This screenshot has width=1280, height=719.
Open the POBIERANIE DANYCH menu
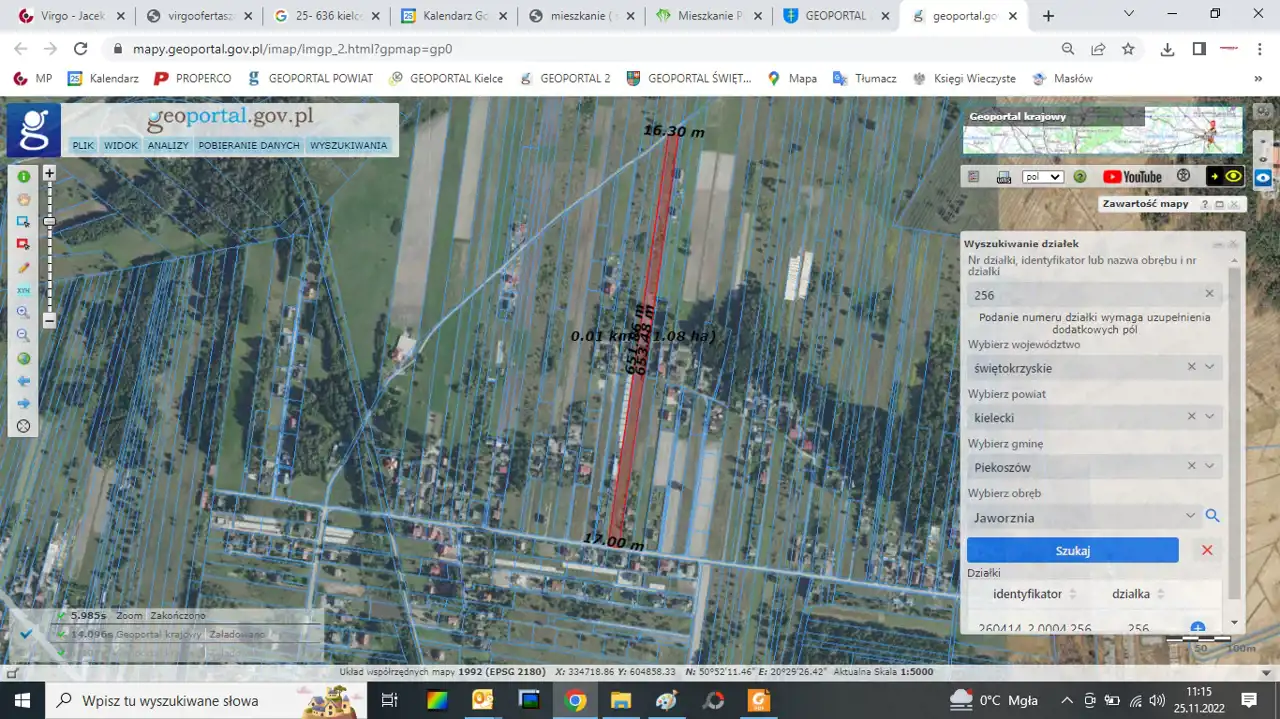click(249, 146)
